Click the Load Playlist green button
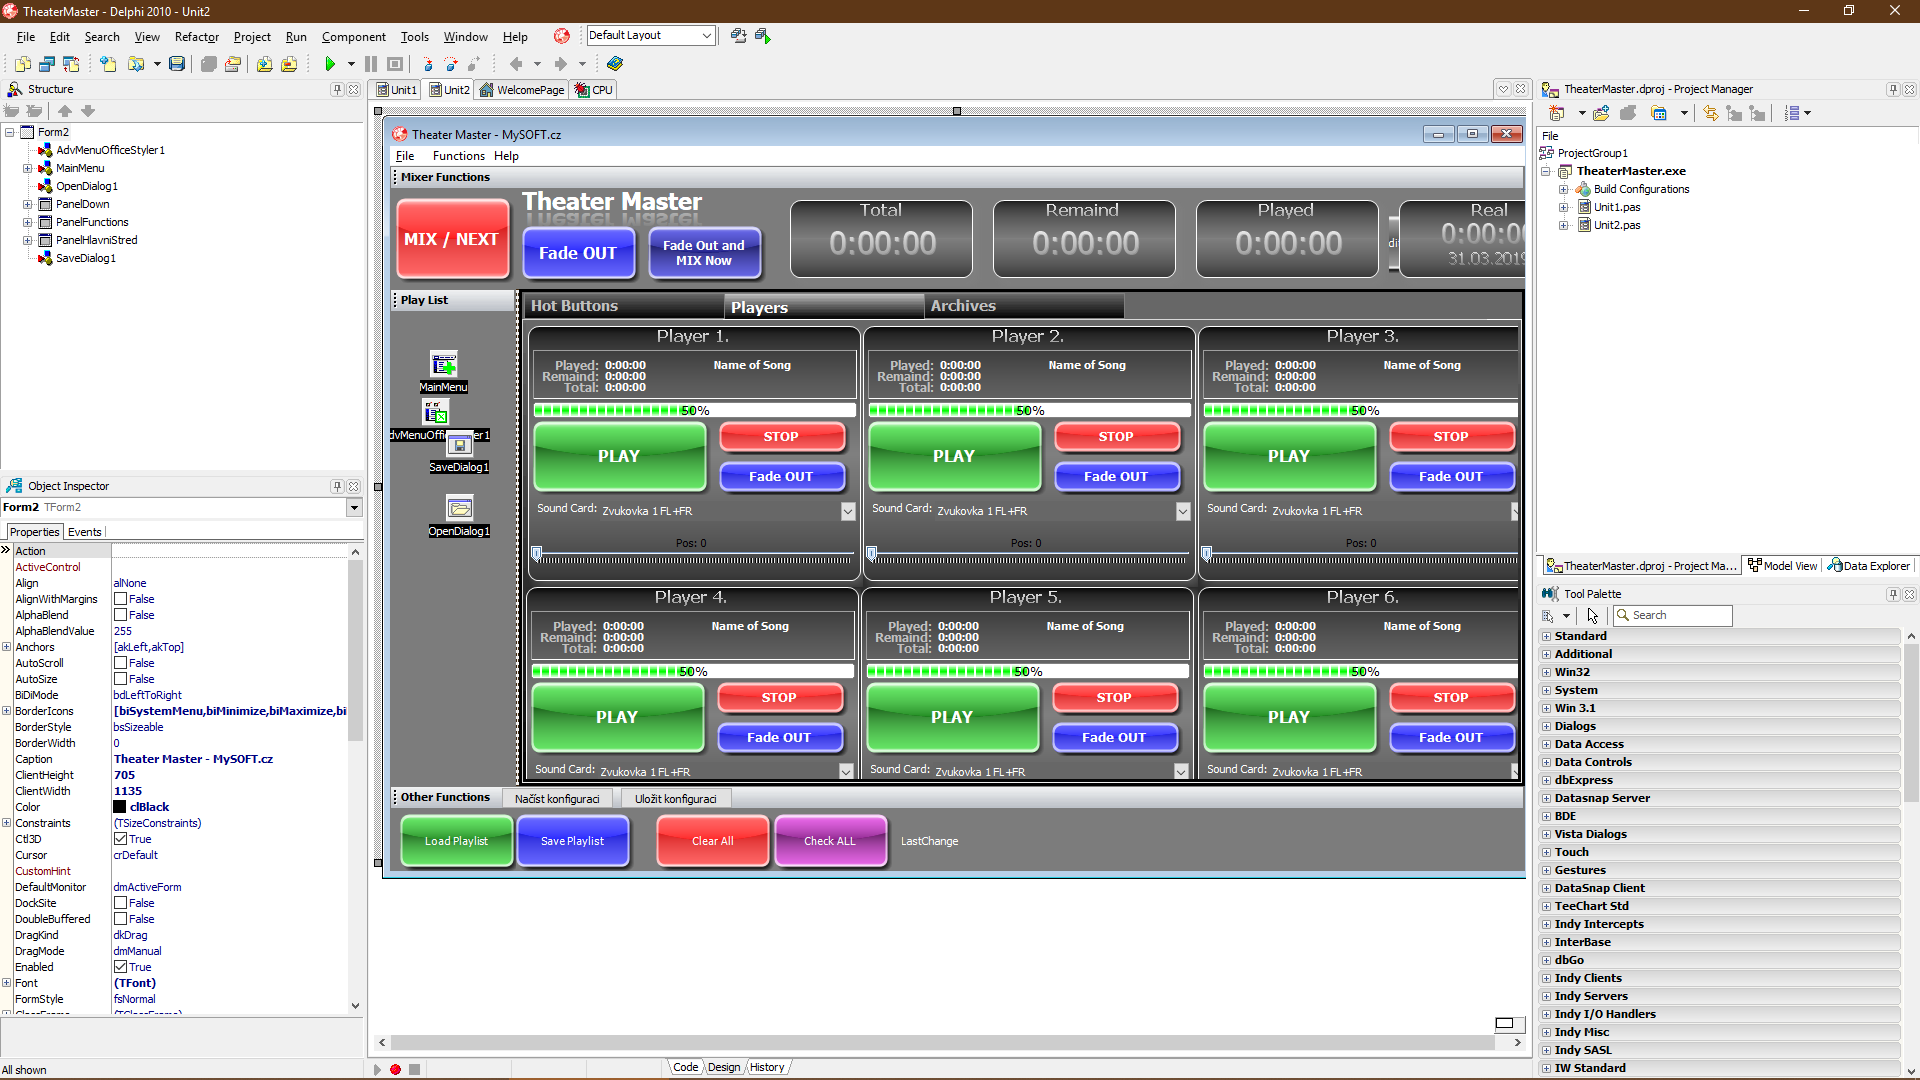The image size is (1920, 1080). [x=456, y=841]
